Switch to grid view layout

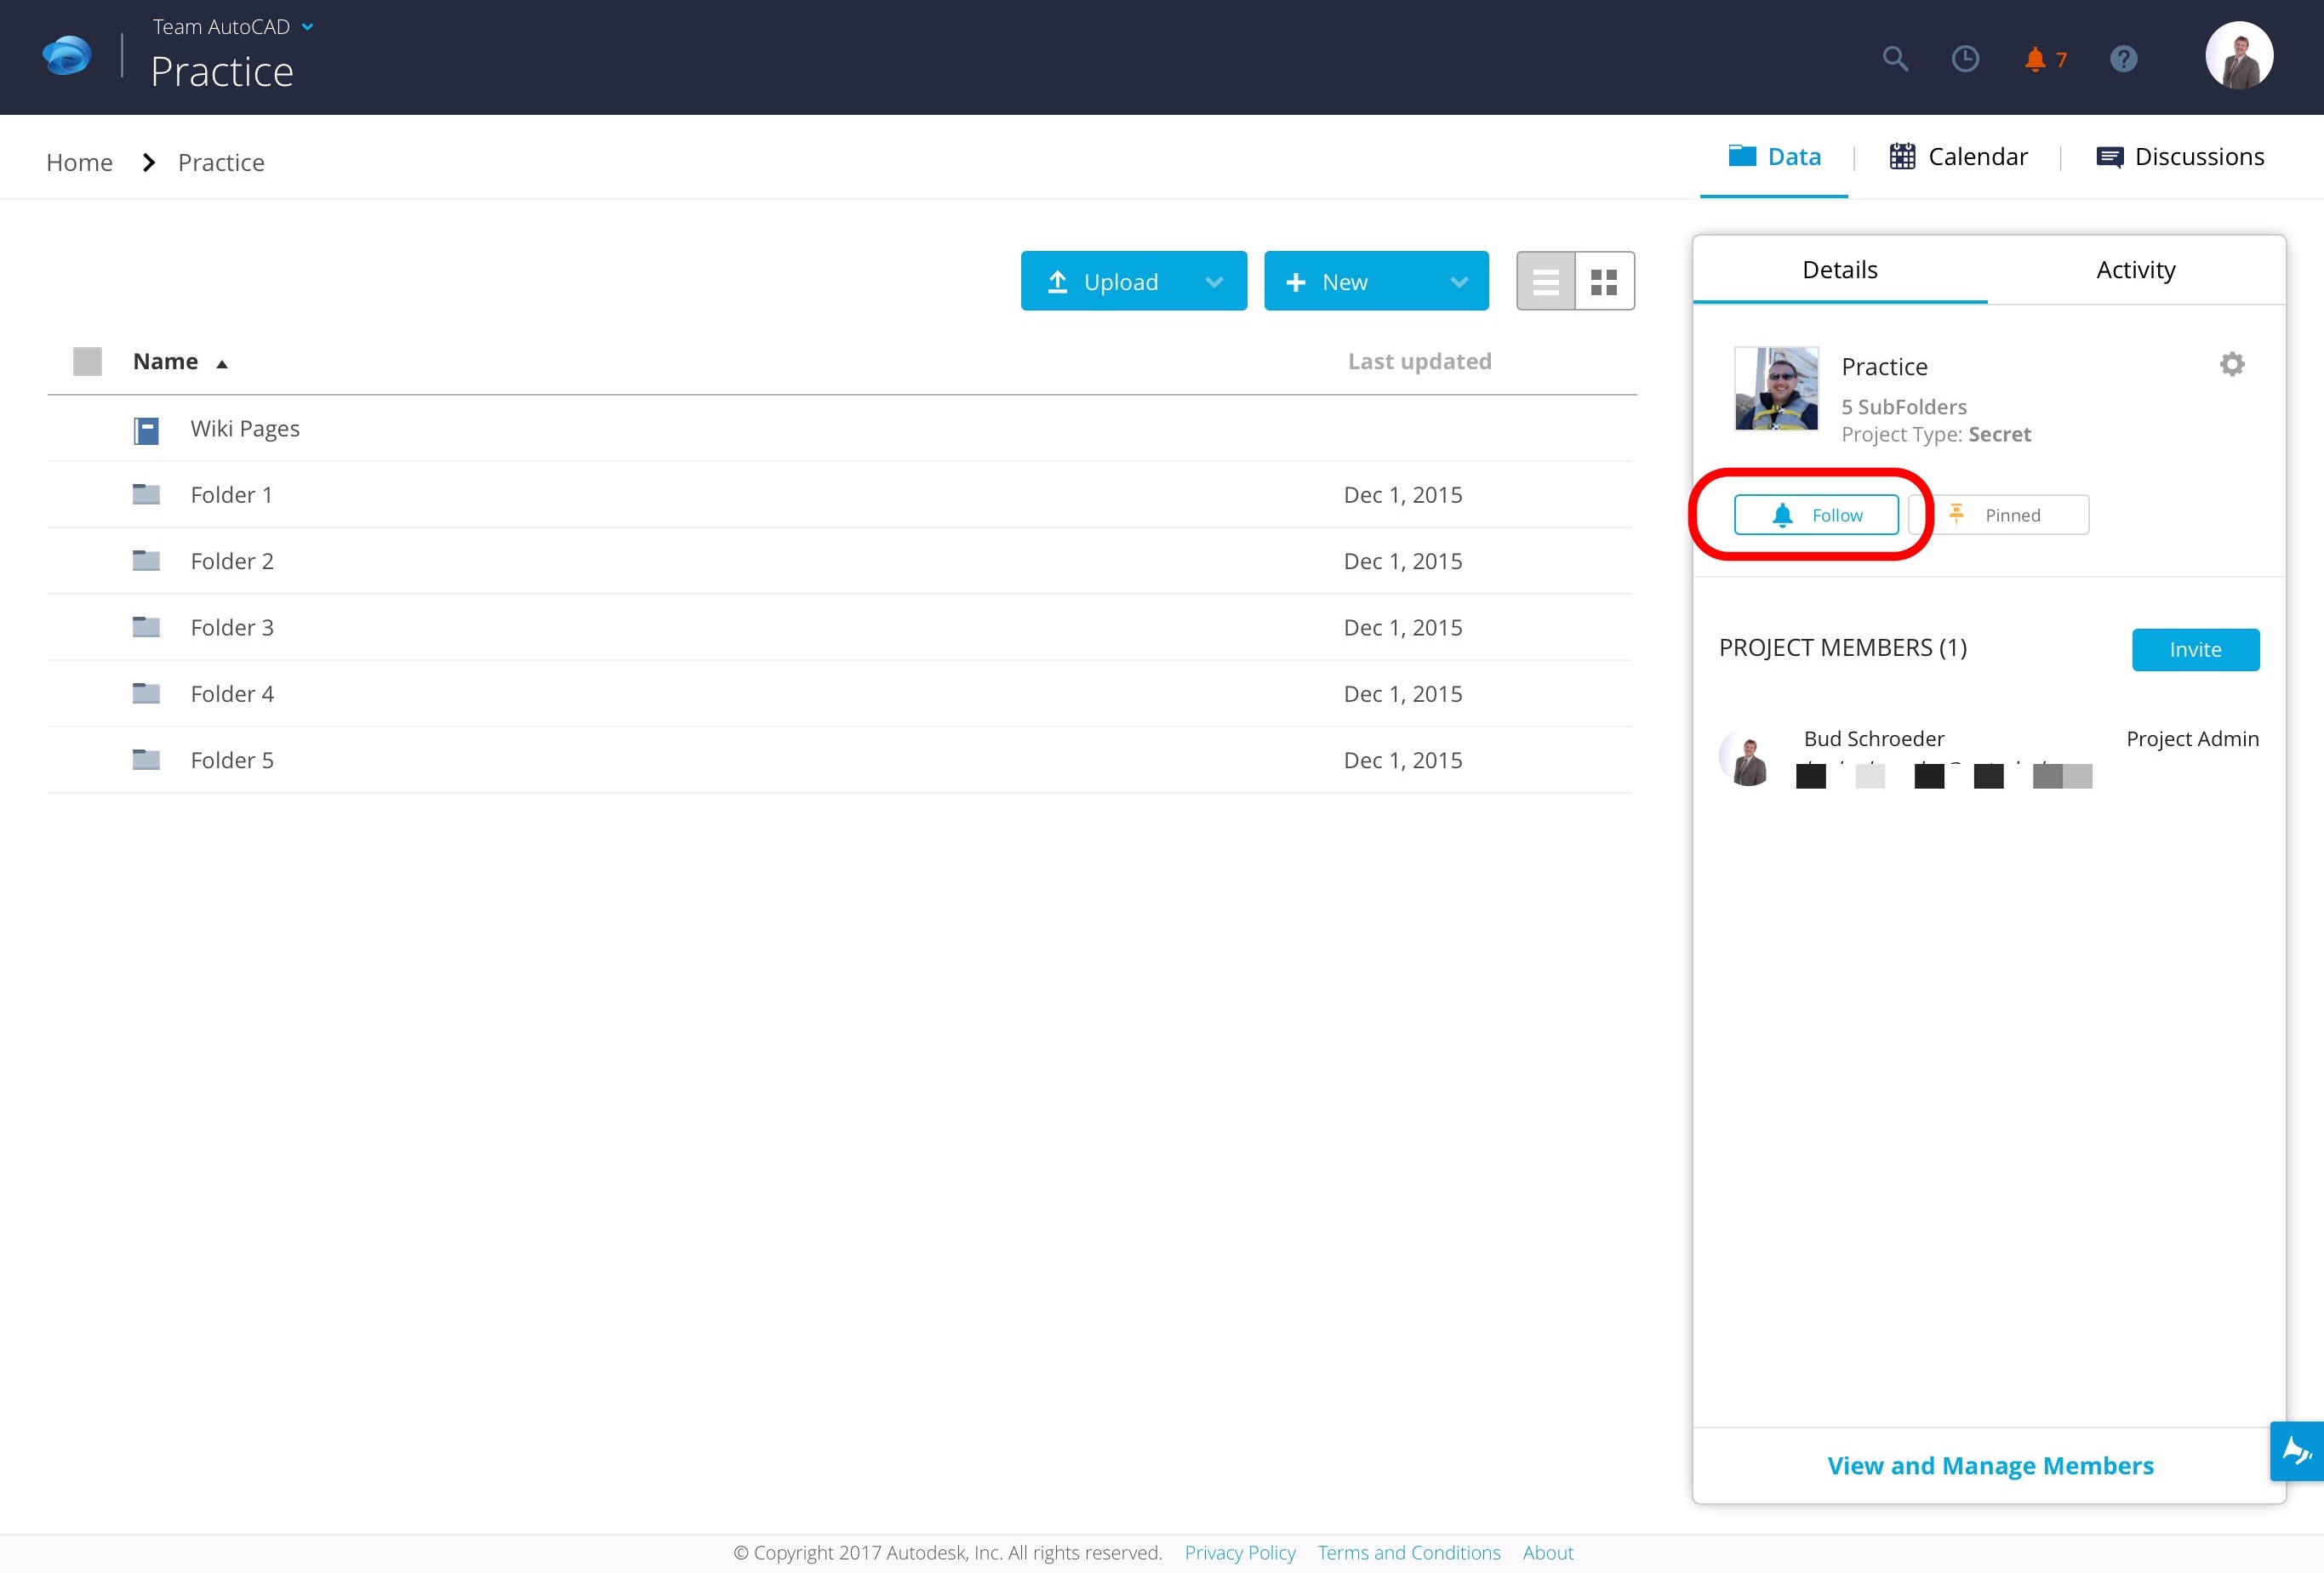[1604, 281]
